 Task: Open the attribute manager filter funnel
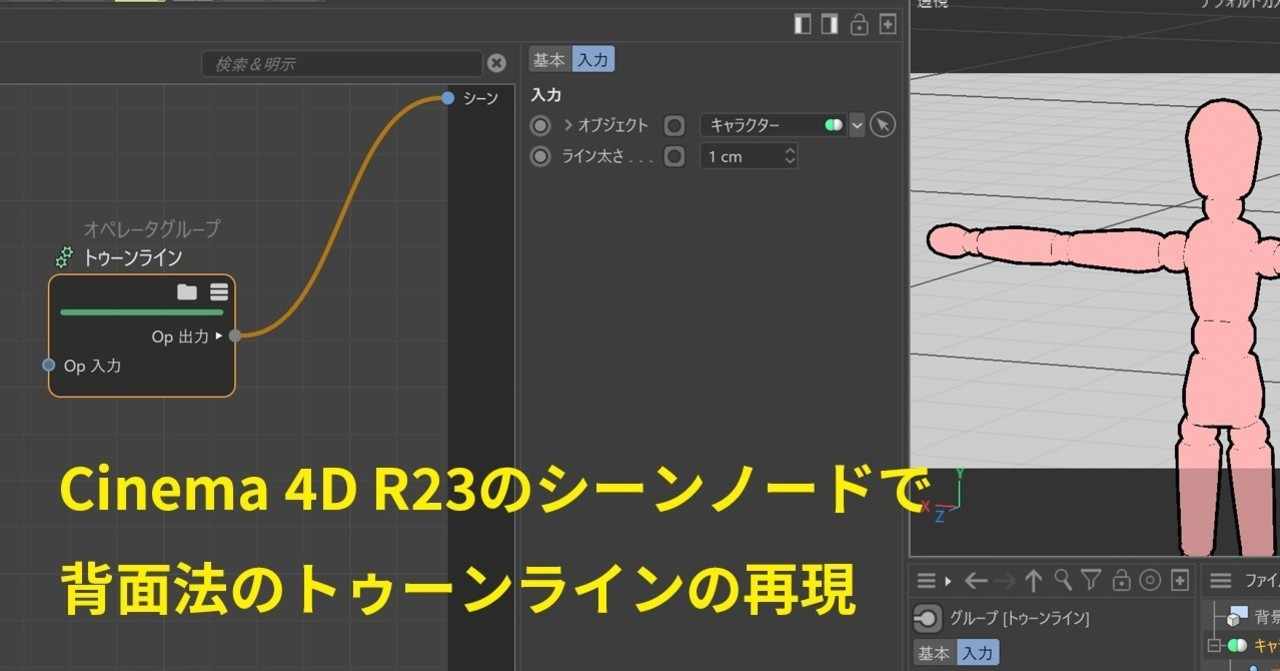pyautogui.click(x=1092, y=580)
